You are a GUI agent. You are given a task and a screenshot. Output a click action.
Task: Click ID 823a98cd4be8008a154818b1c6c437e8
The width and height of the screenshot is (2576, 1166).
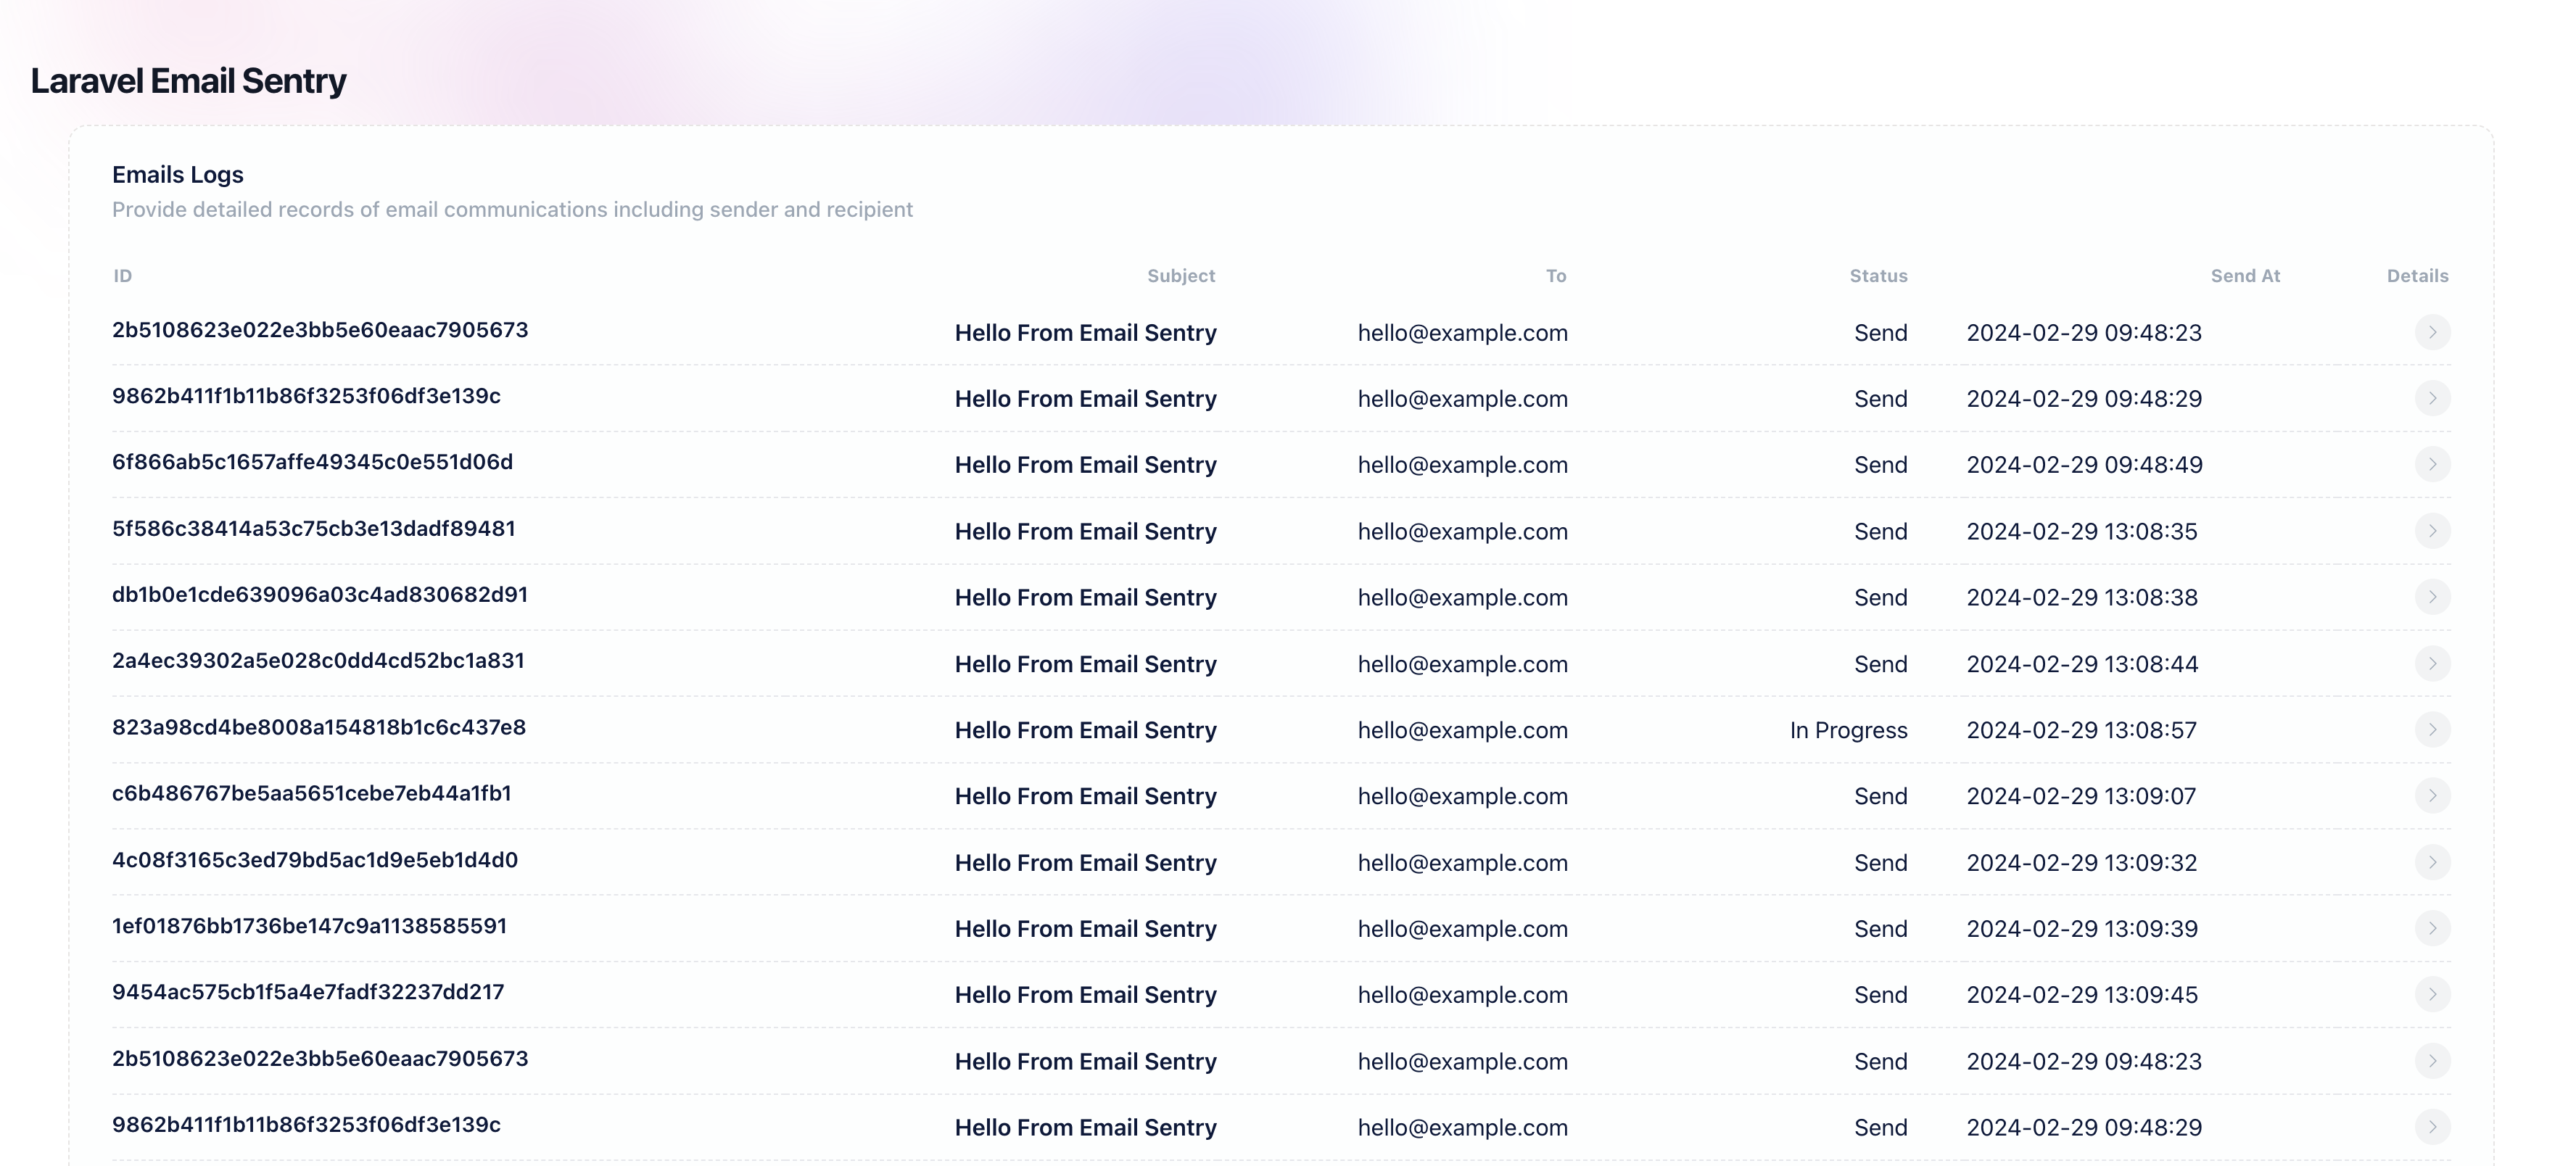pos(319,727)
